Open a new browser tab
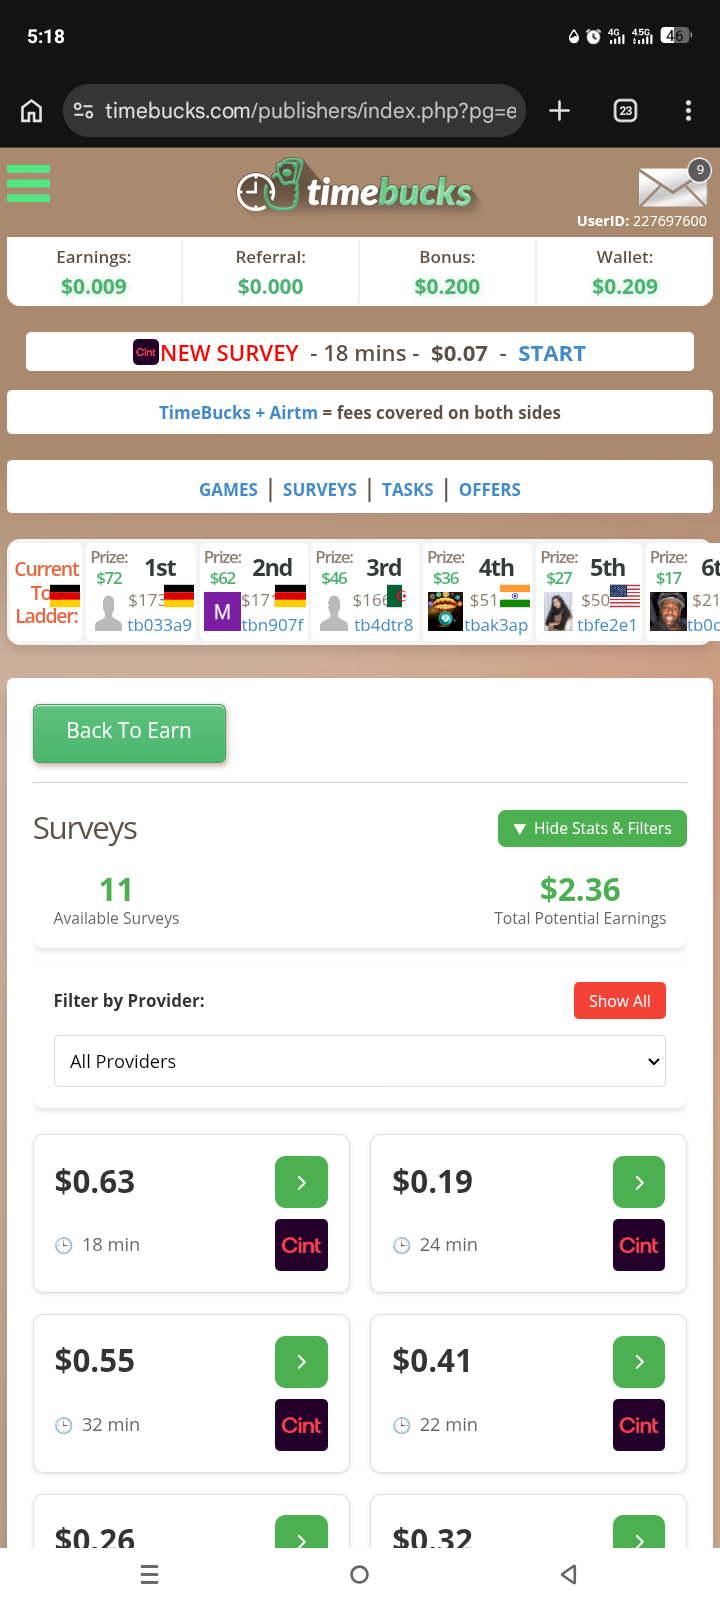Screen dimensions: 720x1600 pyautogui.click(x=560, y=111)
